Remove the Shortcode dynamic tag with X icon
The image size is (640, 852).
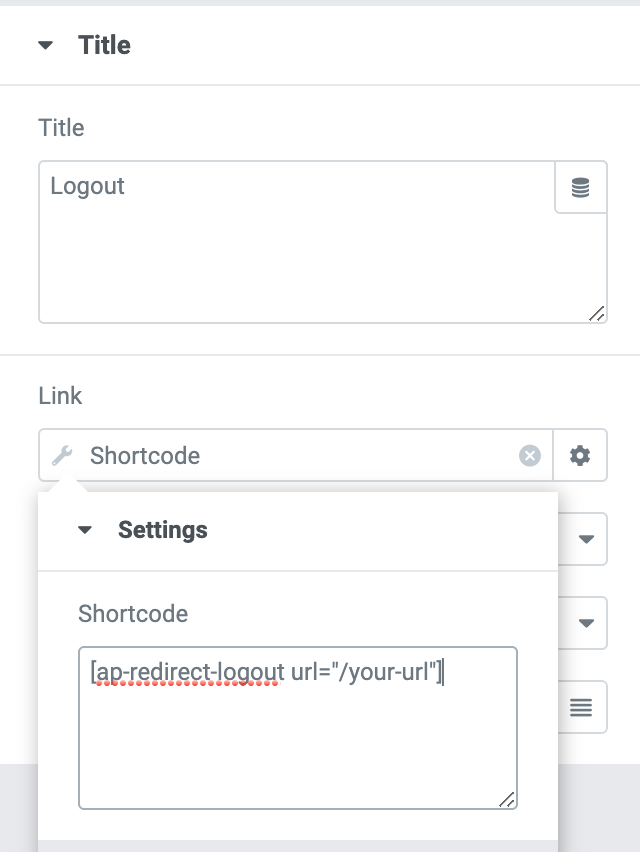[530, 455]
